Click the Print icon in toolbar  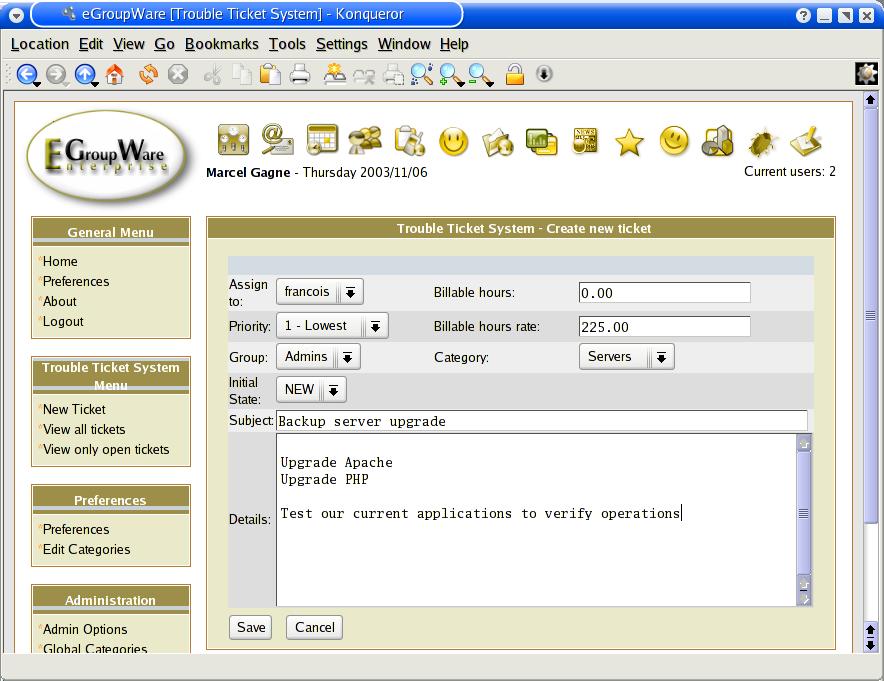[300, 74]
